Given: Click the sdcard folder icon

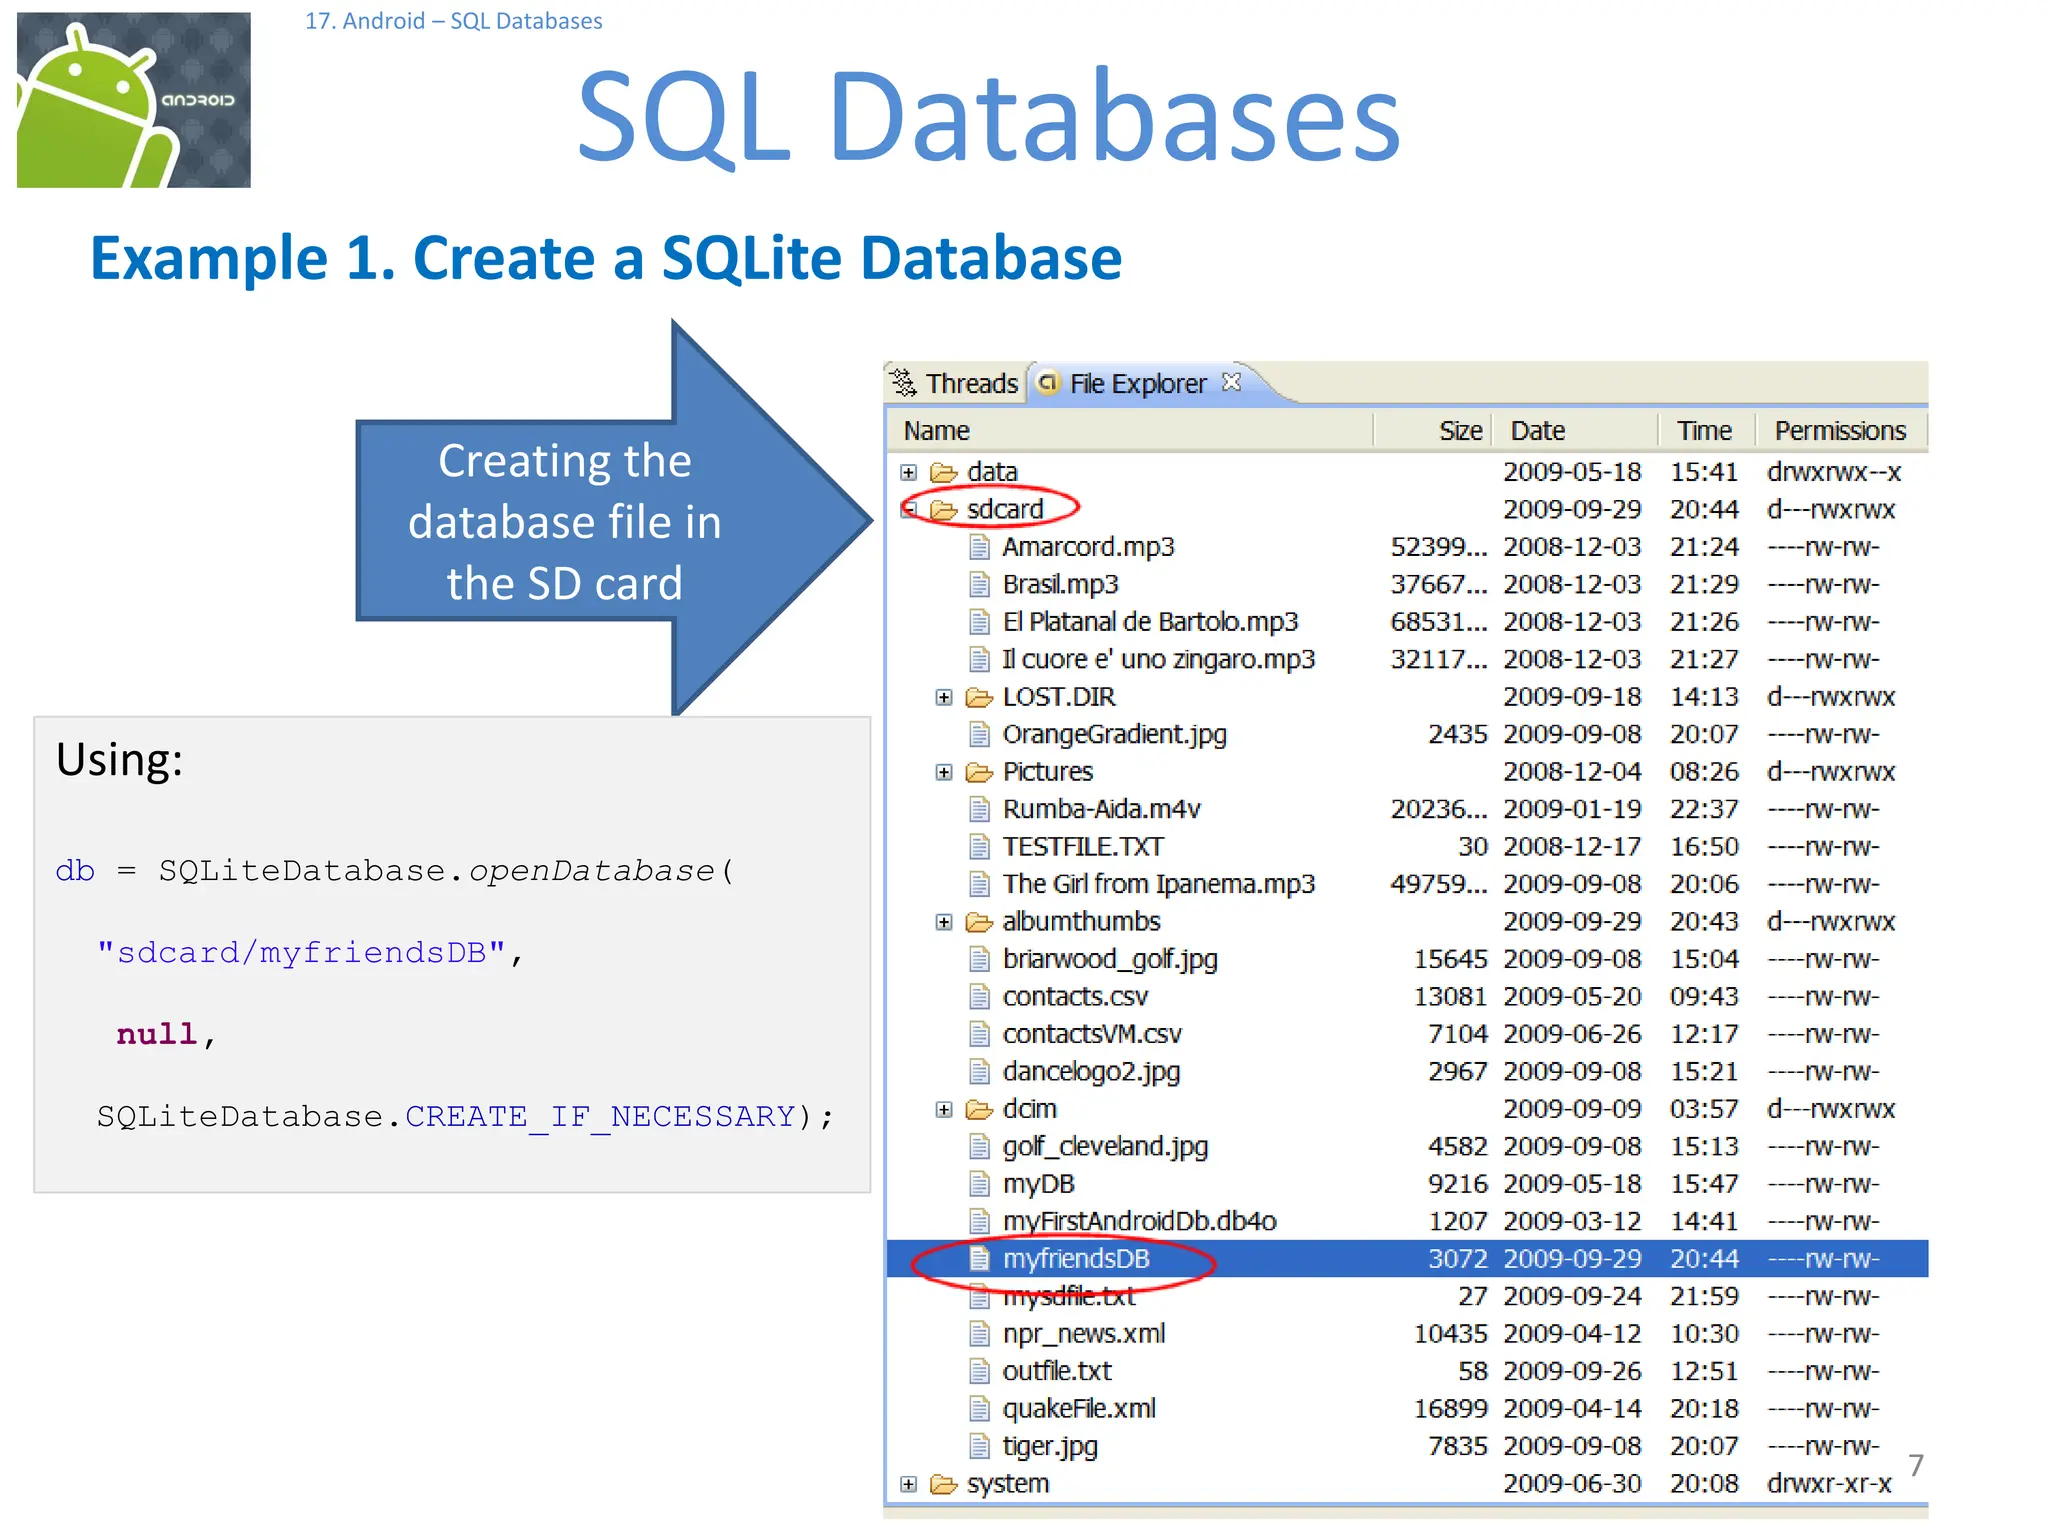Looking at the screenshot, I should pos(944,510).
